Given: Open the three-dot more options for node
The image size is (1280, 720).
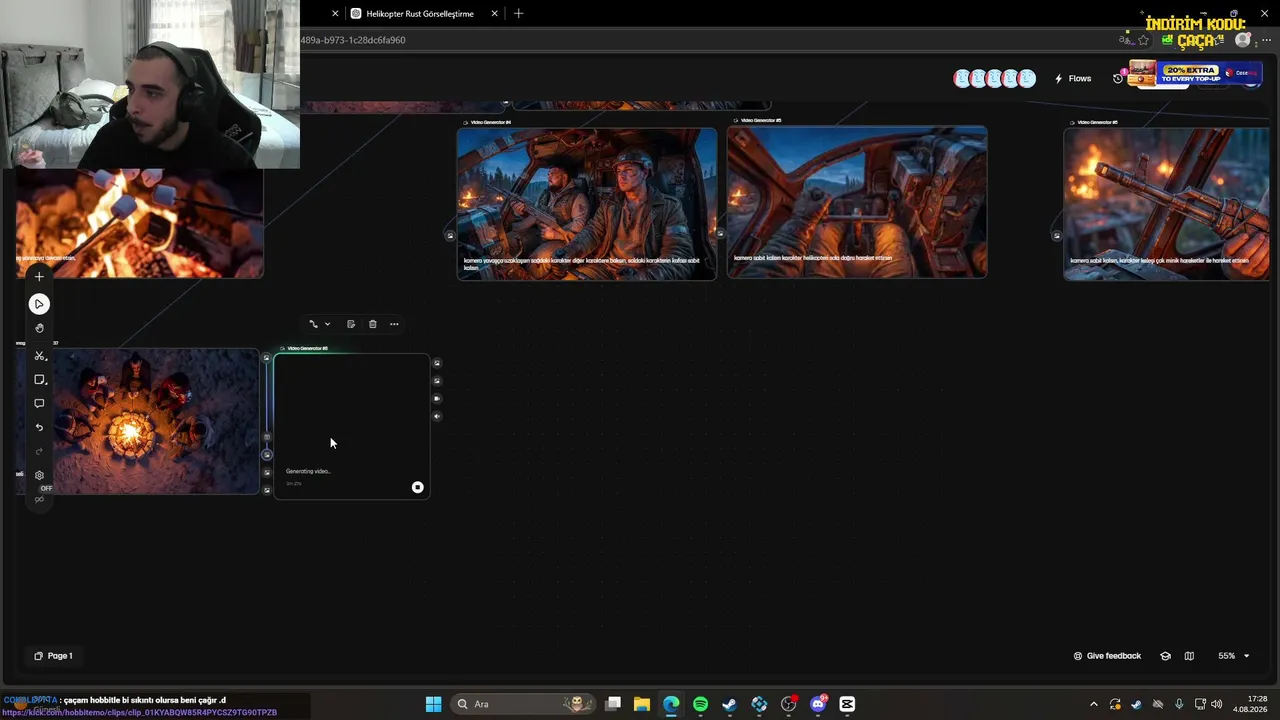Looking at the screenshot, I should [x=394, y=324].
